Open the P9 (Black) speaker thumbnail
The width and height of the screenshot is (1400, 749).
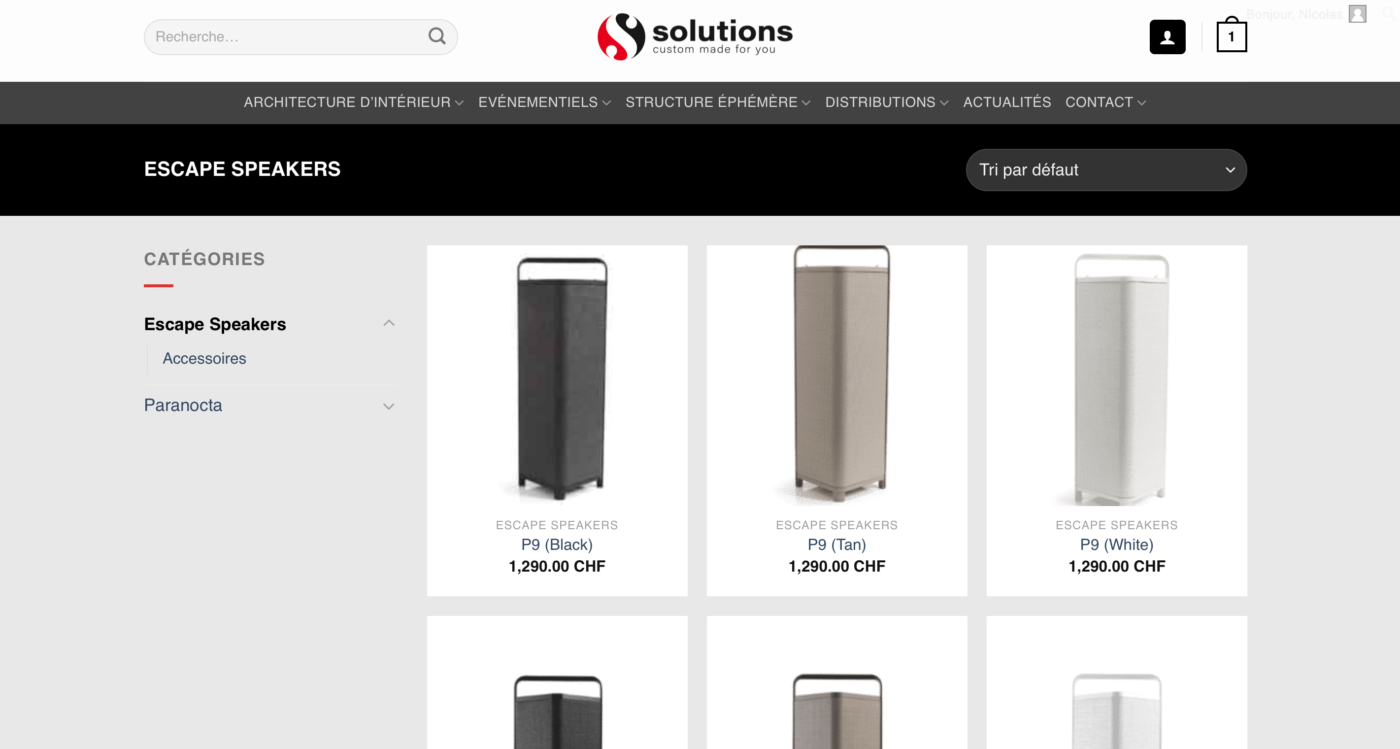pyautogui.click(x=557, y=376)
